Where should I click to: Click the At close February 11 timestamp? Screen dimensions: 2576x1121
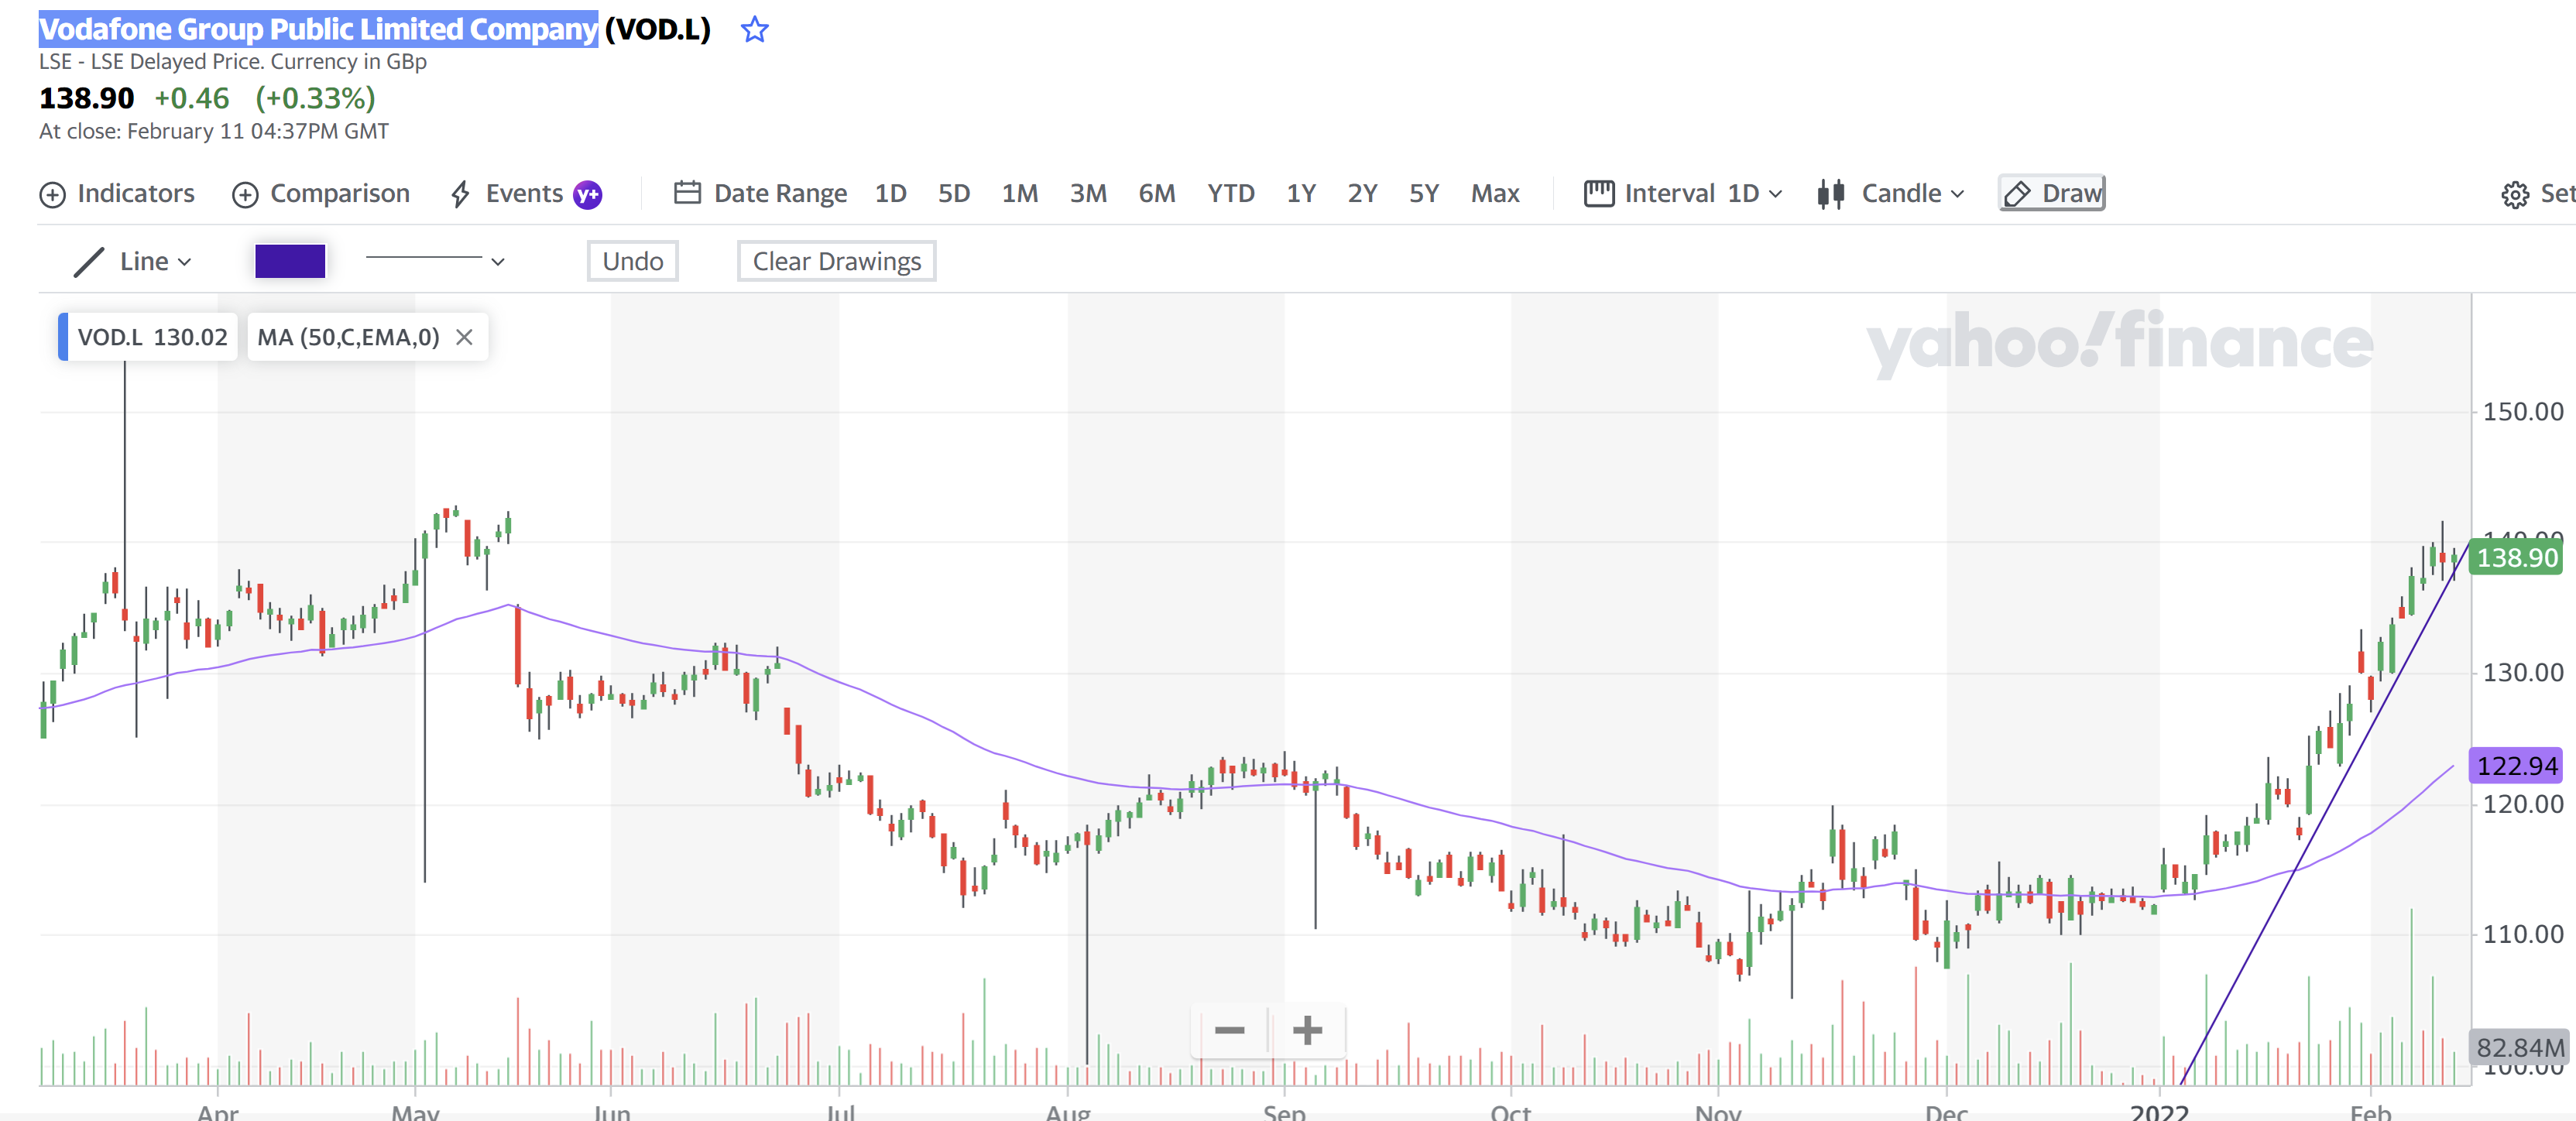(x=214, y=131)
